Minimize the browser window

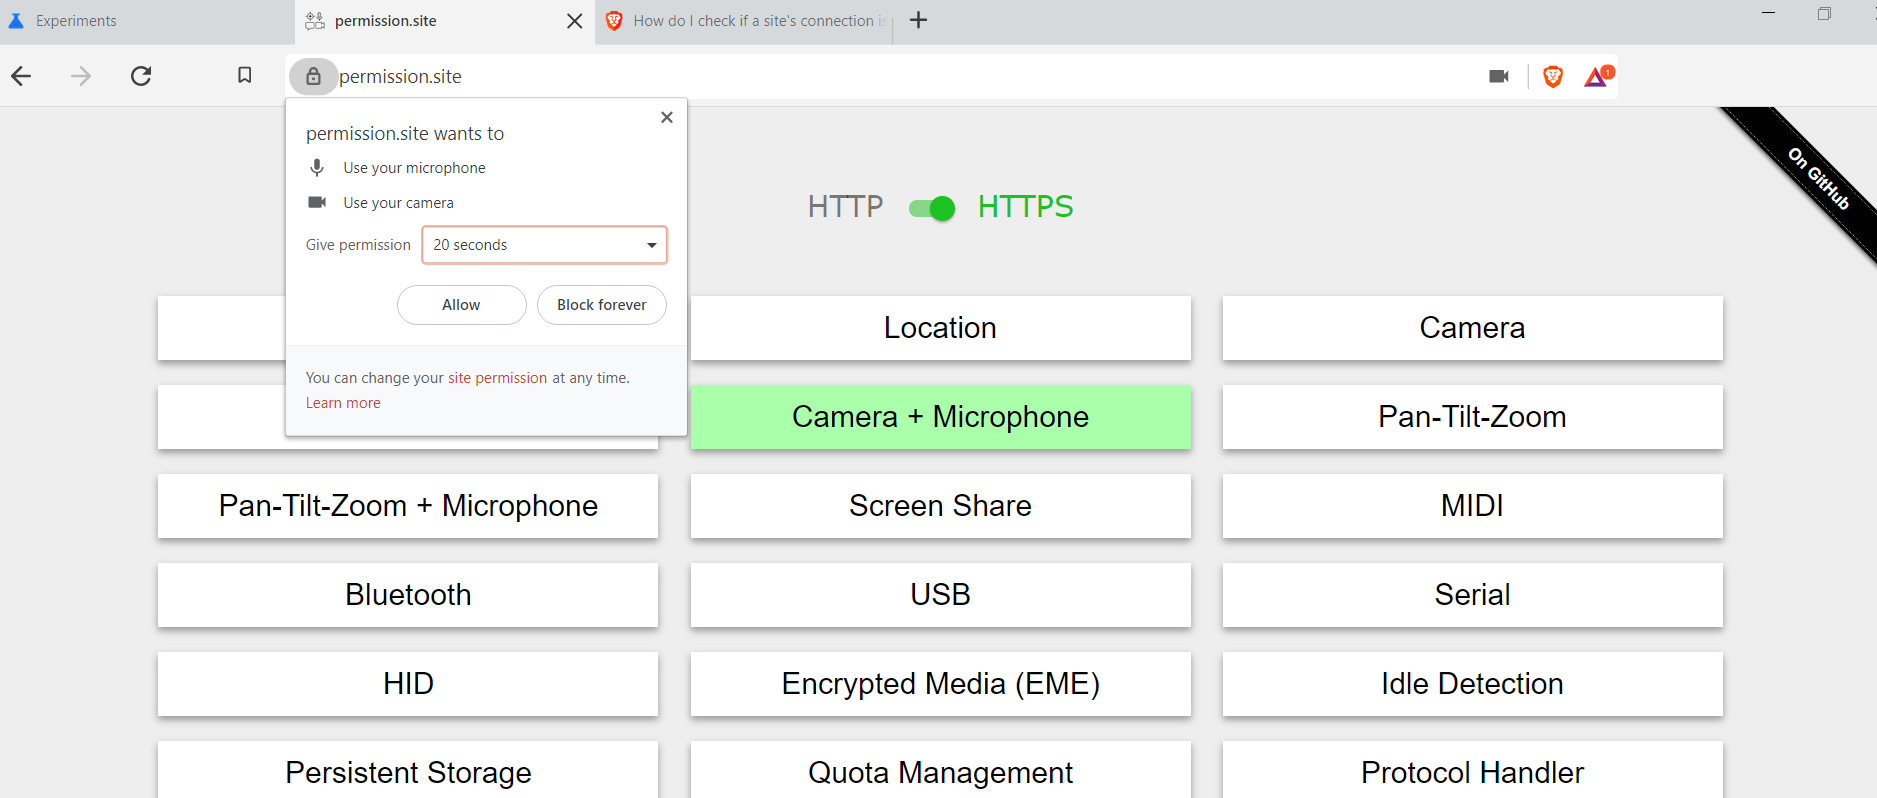1768,13
